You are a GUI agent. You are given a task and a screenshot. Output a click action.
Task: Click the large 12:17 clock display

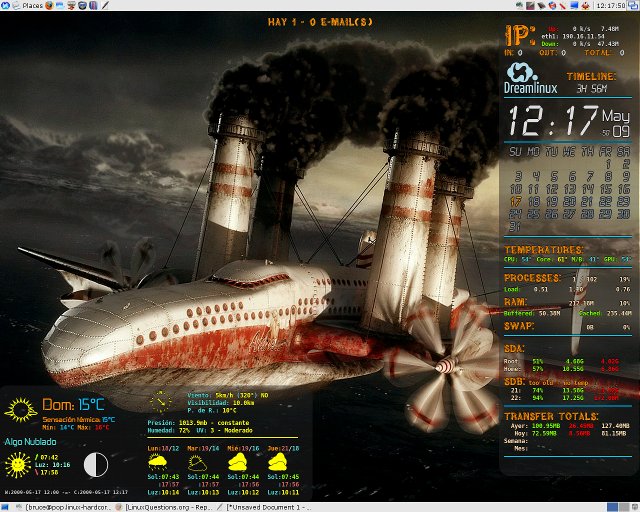pyautogui.click(x=553, y=120)
